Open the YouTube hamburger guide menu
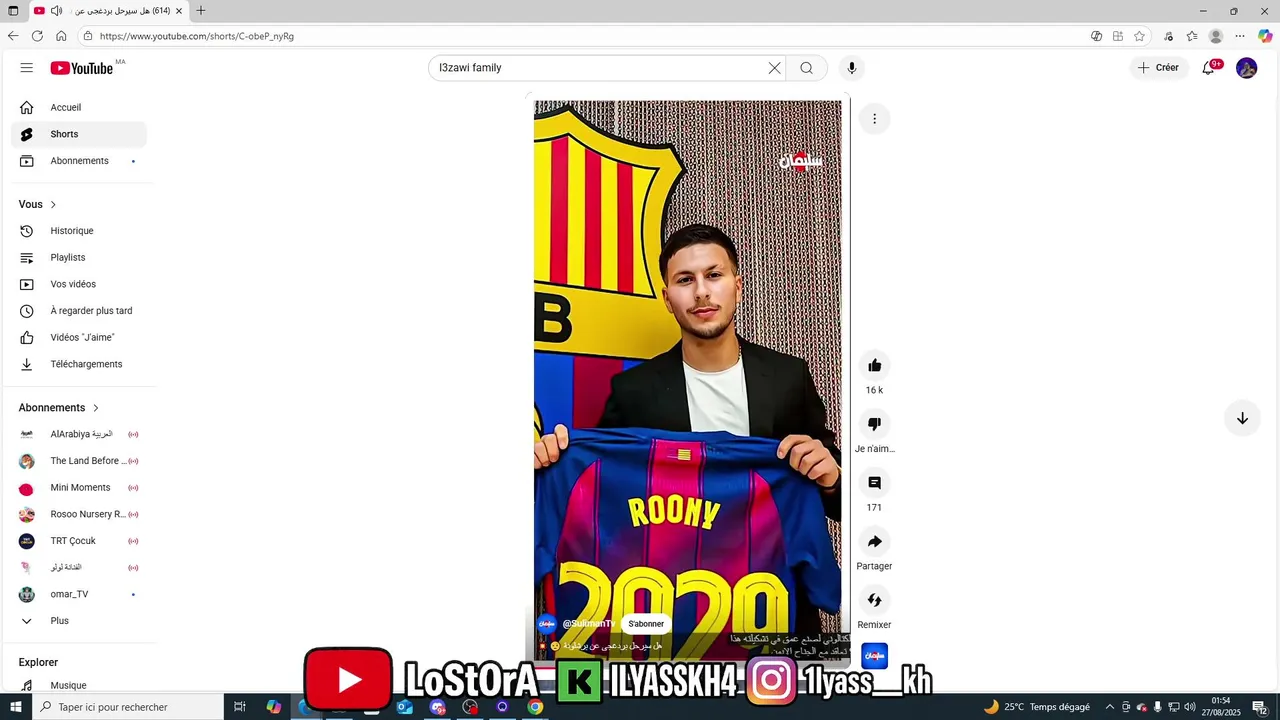The width and height of the screenshot is (1280, 720). tap(27, 68)
